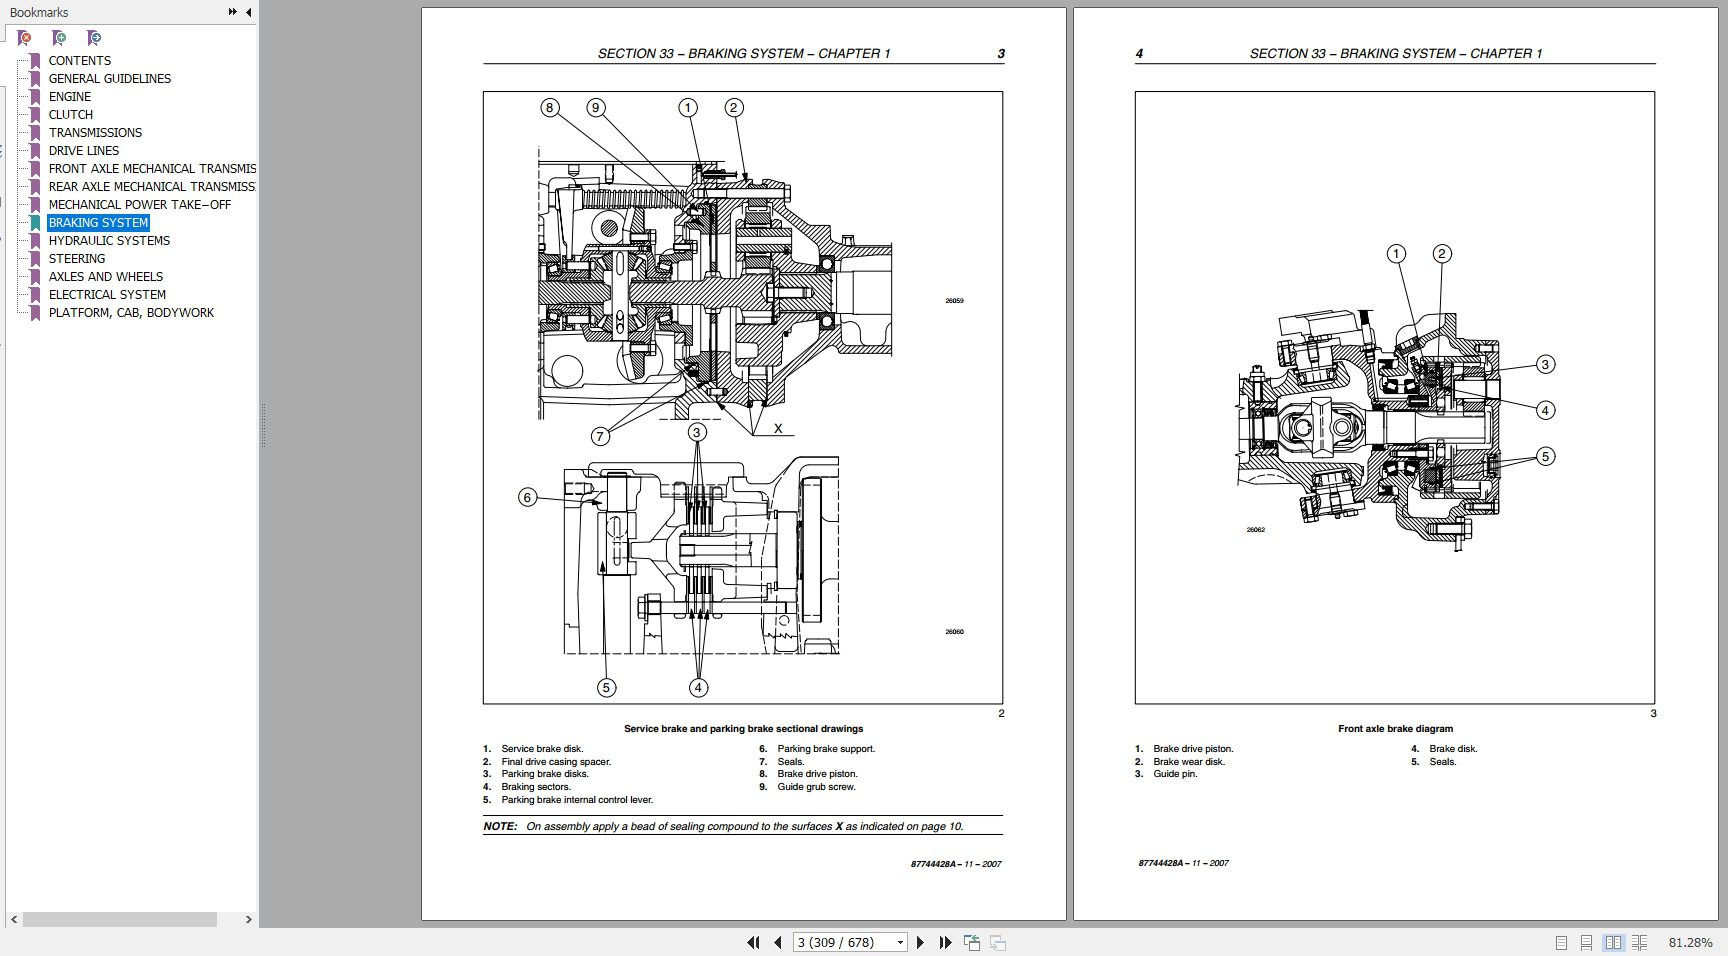Open the HYDRAULIC SYSTEMS section
Viewport: 1728px width, 956px height.
click(108, 240)
